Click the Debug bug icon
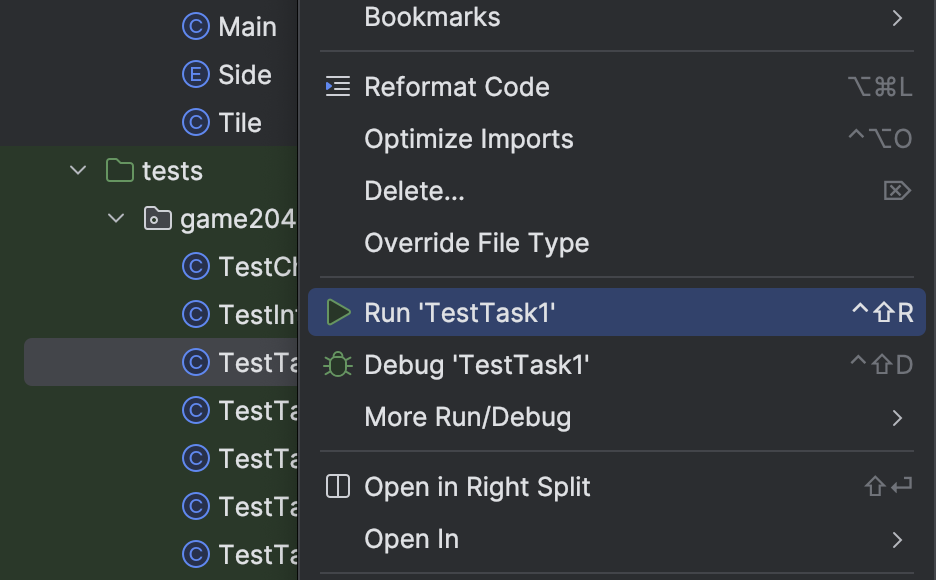 click(338, 365)
